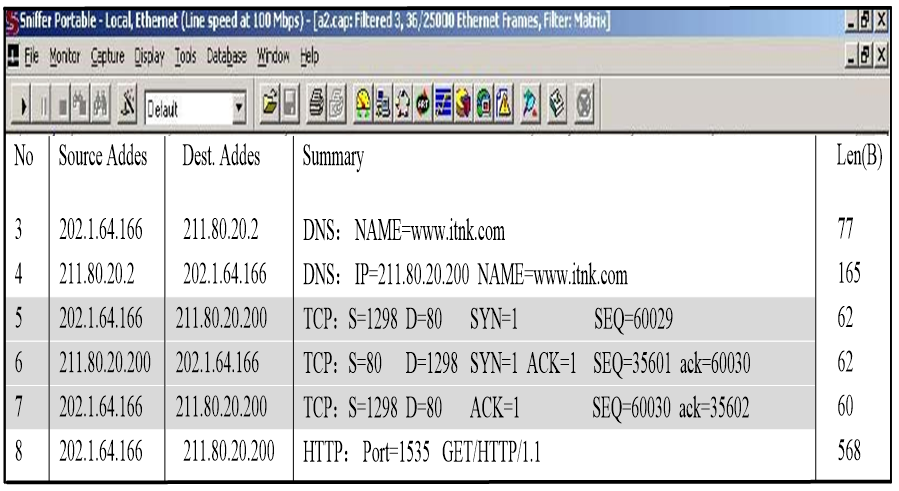Click the Len(B) column header

pos(859,156)
